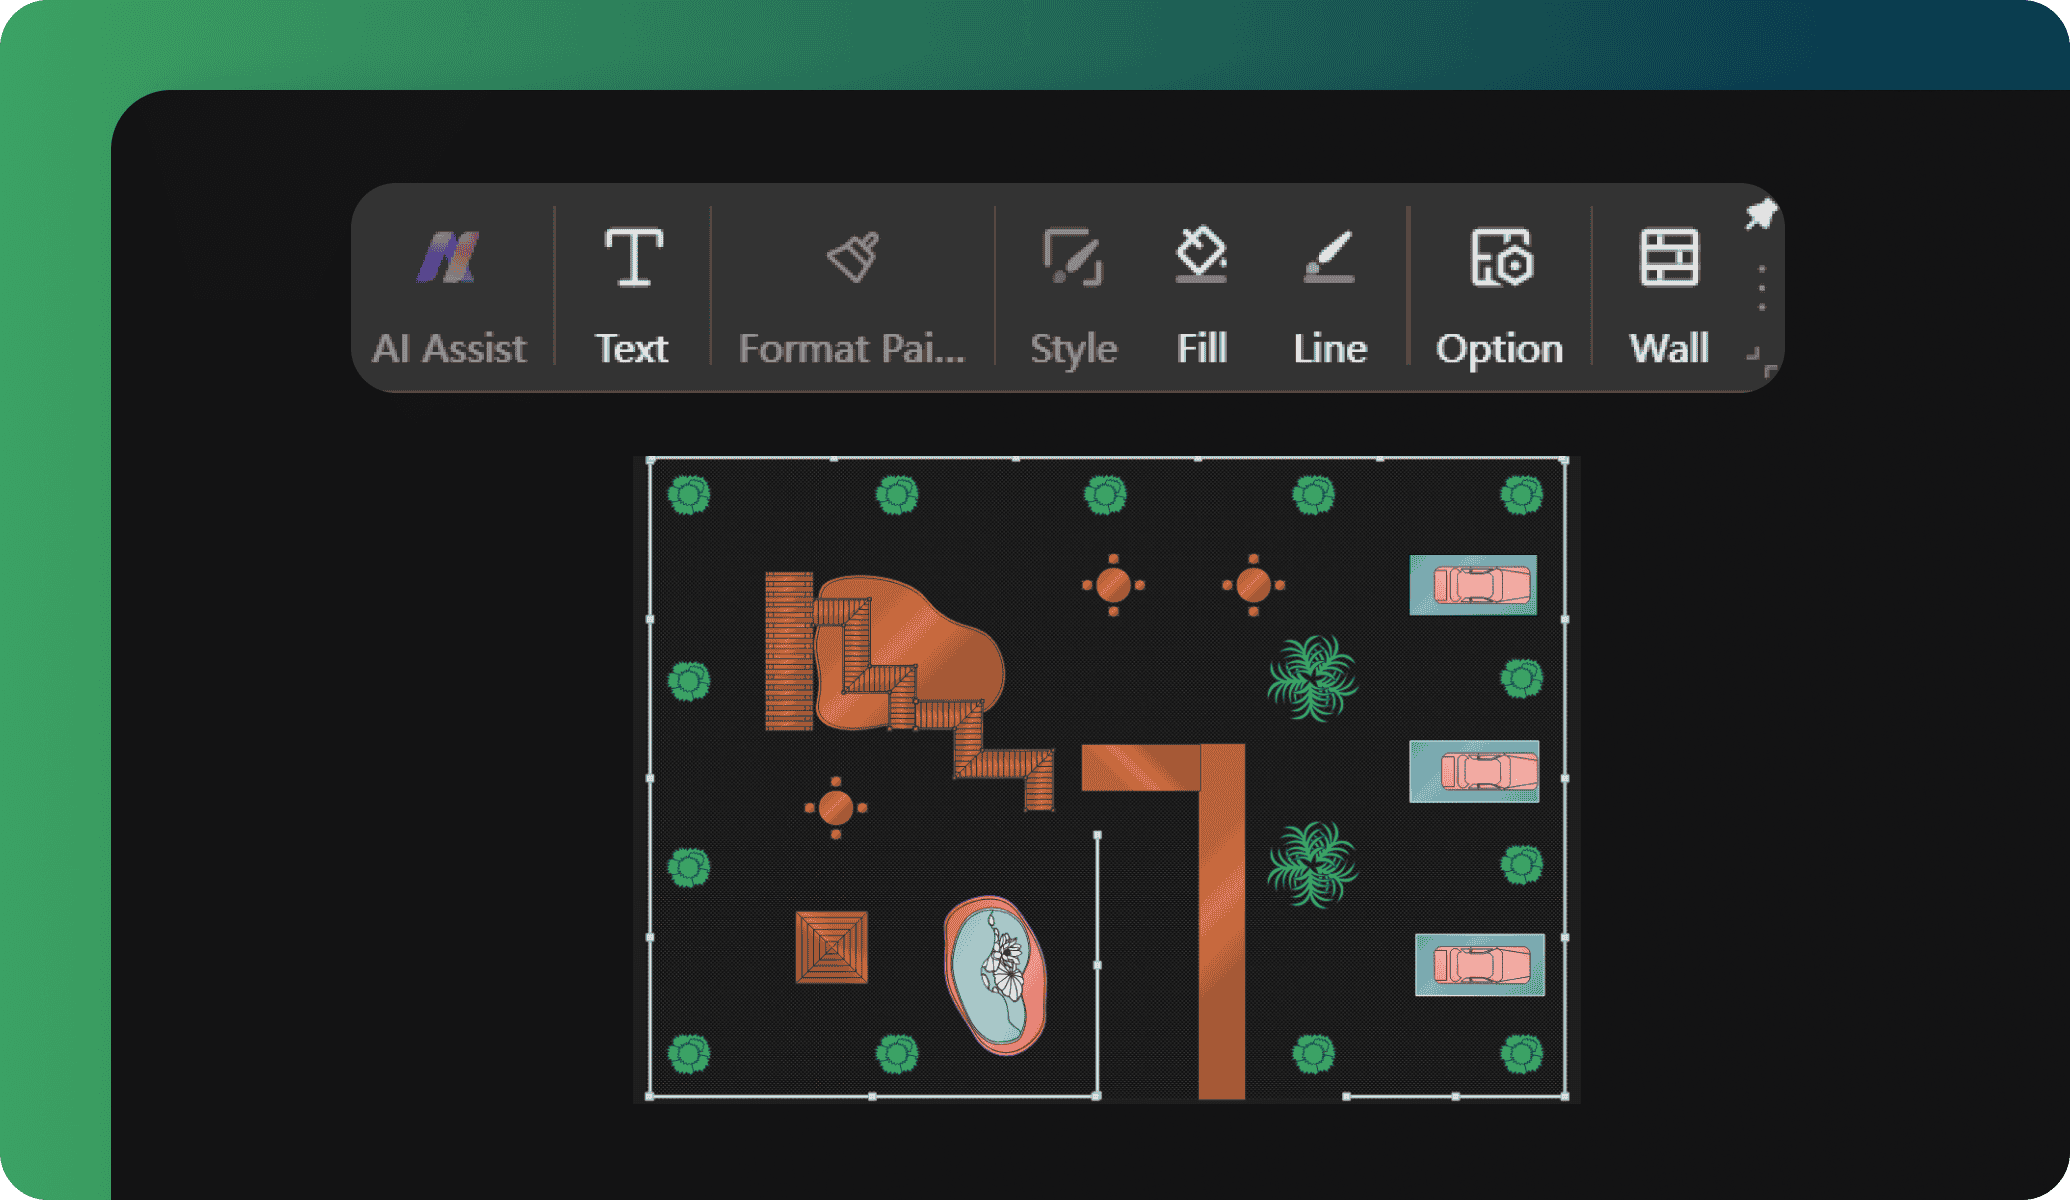Screen dimensions: 2070x1200
Task: Activate the Format Painter brush
Action: coord(852,295)
